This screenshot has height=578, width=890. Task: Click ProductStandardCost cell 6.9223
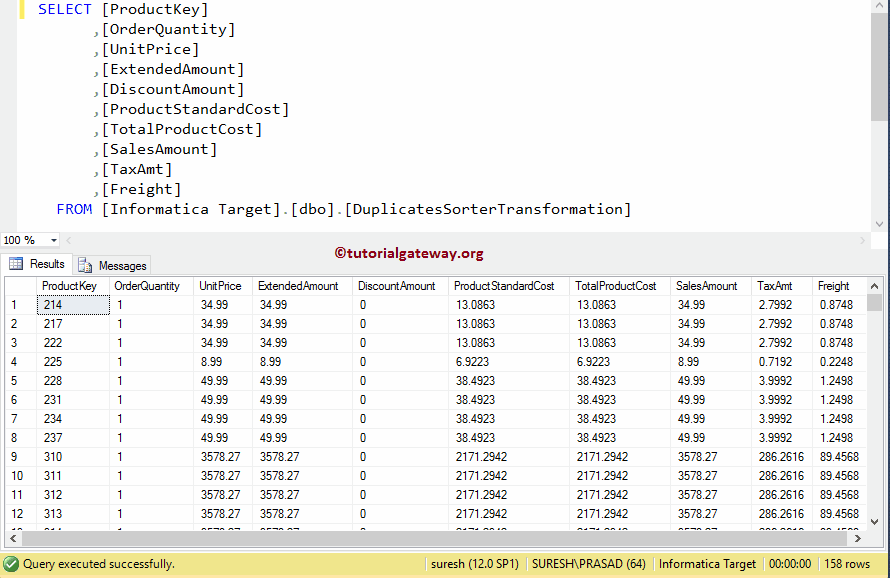(509, 362)
